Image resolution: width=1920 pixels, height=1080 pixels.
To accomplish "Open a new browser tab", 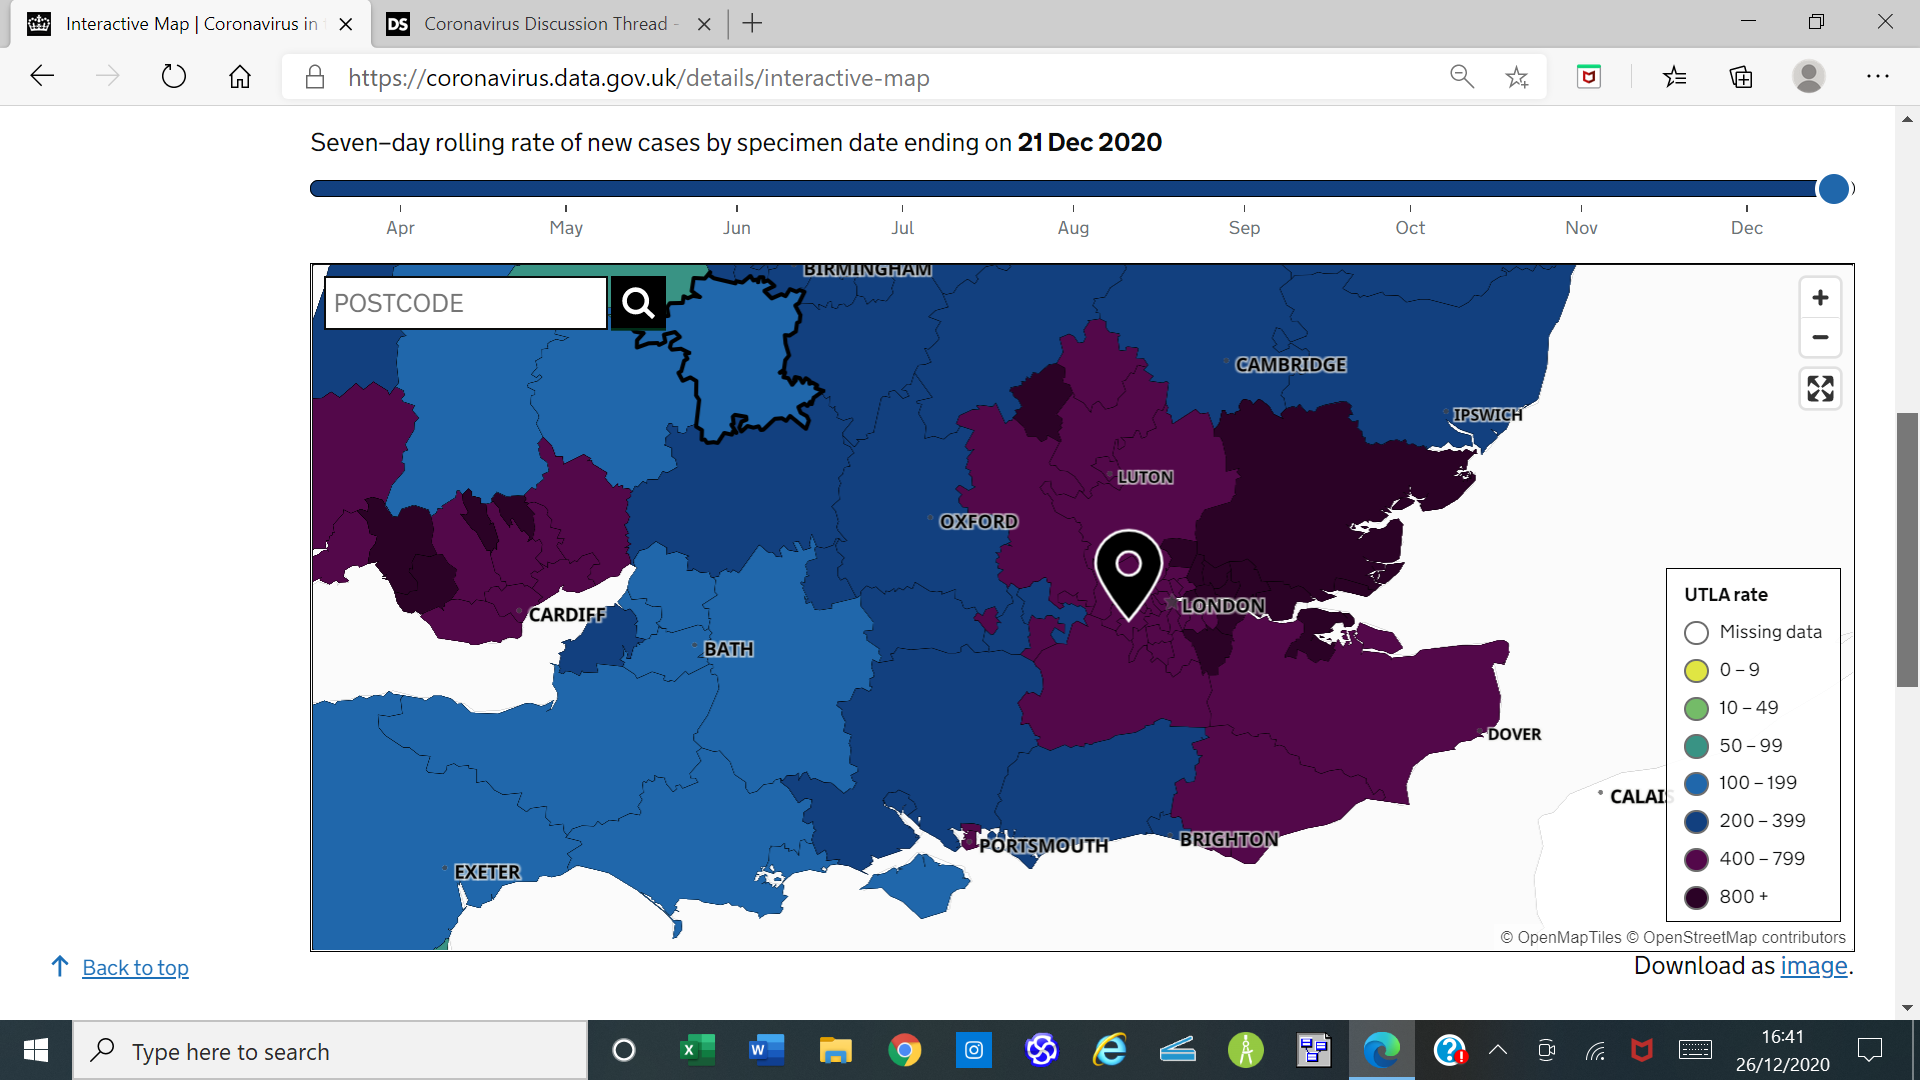I will pos(752,24).
